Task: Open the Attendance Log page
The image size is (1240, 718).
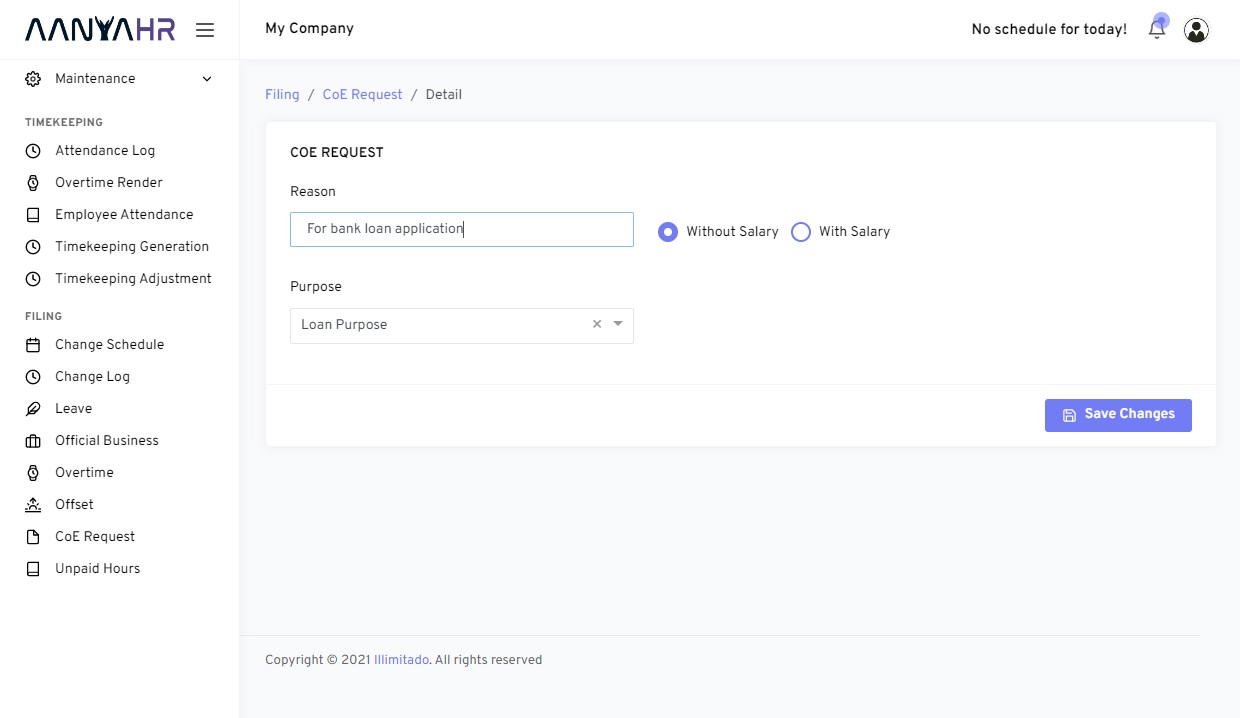Action: point(105,150)
